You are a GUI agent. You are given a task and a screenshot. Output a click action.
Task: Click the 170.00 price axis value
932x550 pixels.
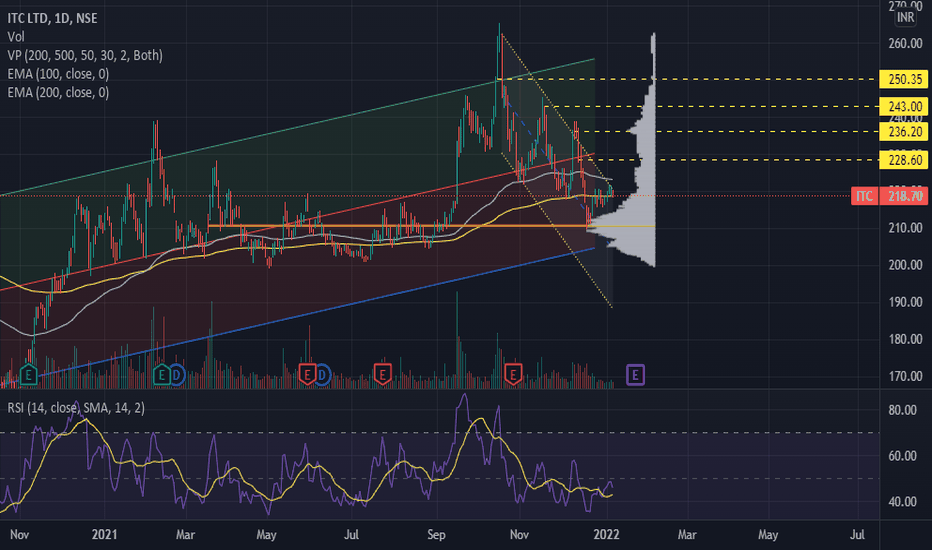[905, 376]
